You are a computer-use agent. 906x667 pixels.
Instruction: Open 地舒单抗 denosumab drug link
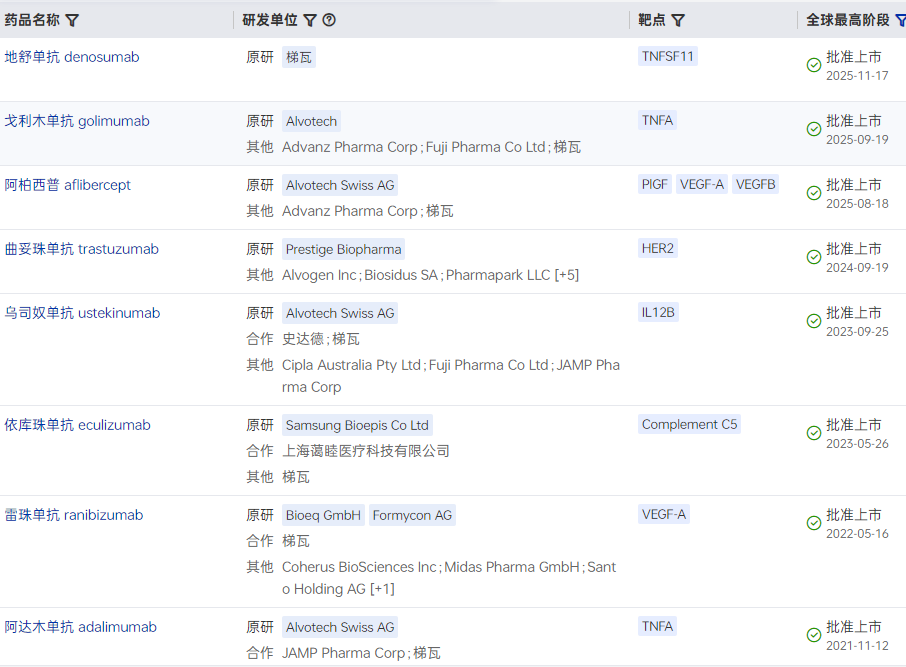click(x=72, y=57)
